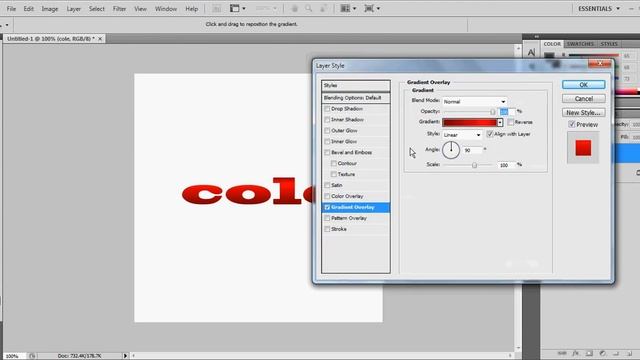Adjust the Opacity slider handle
Screen dimensions: 640x360
point(493,111)
